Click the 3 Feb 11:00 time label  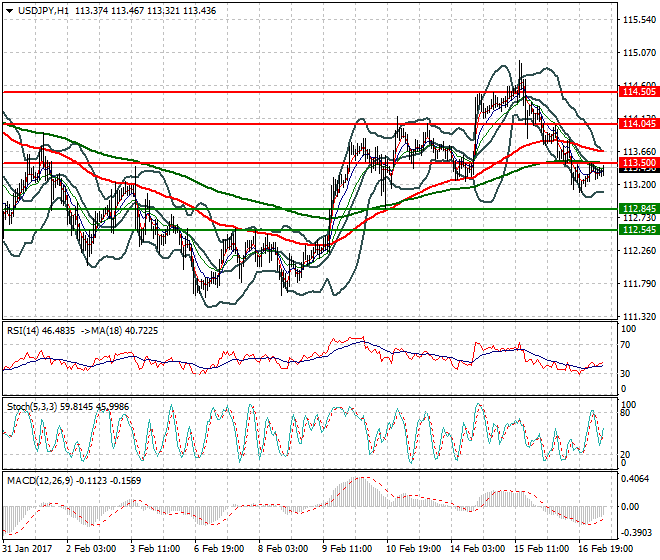(155, 549)
